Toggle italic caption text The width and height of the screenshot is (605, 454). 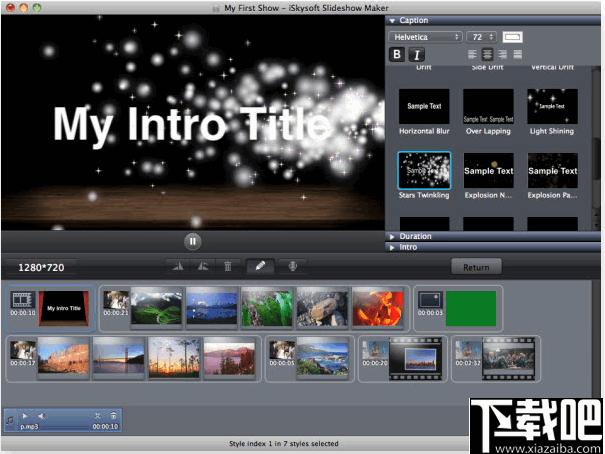click(x=417, y=55)
